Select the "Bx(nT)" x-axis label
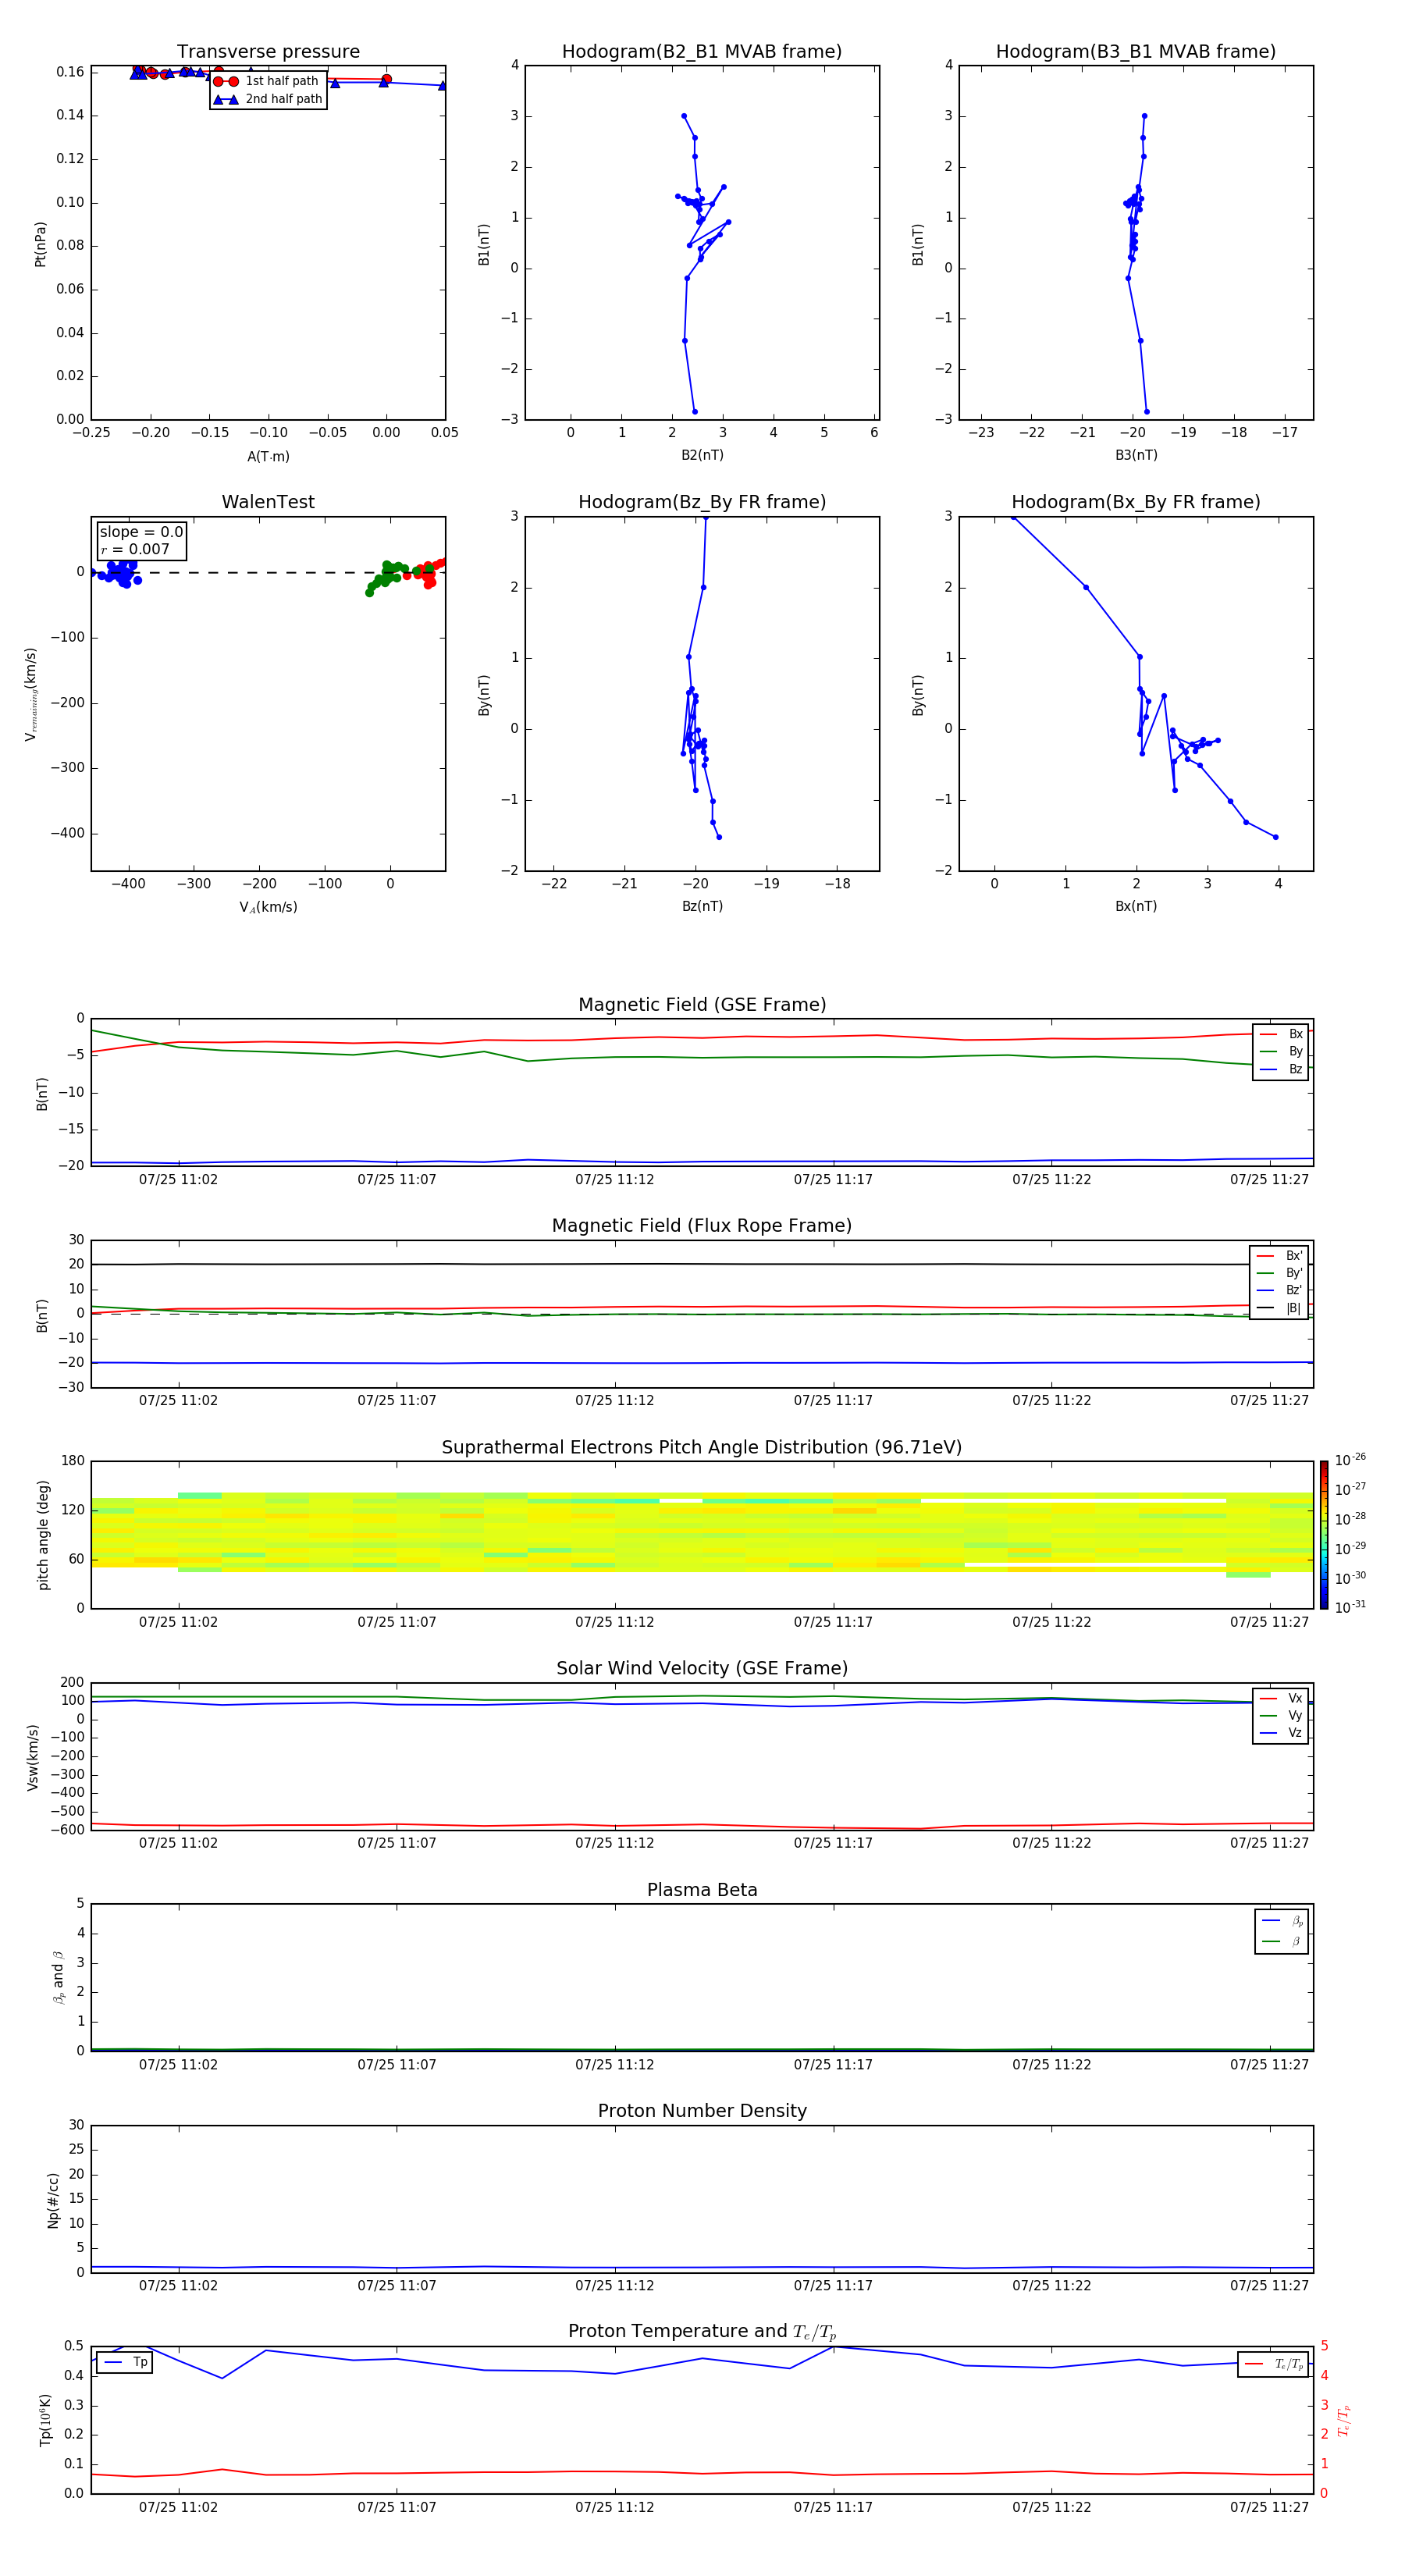 1136,906
